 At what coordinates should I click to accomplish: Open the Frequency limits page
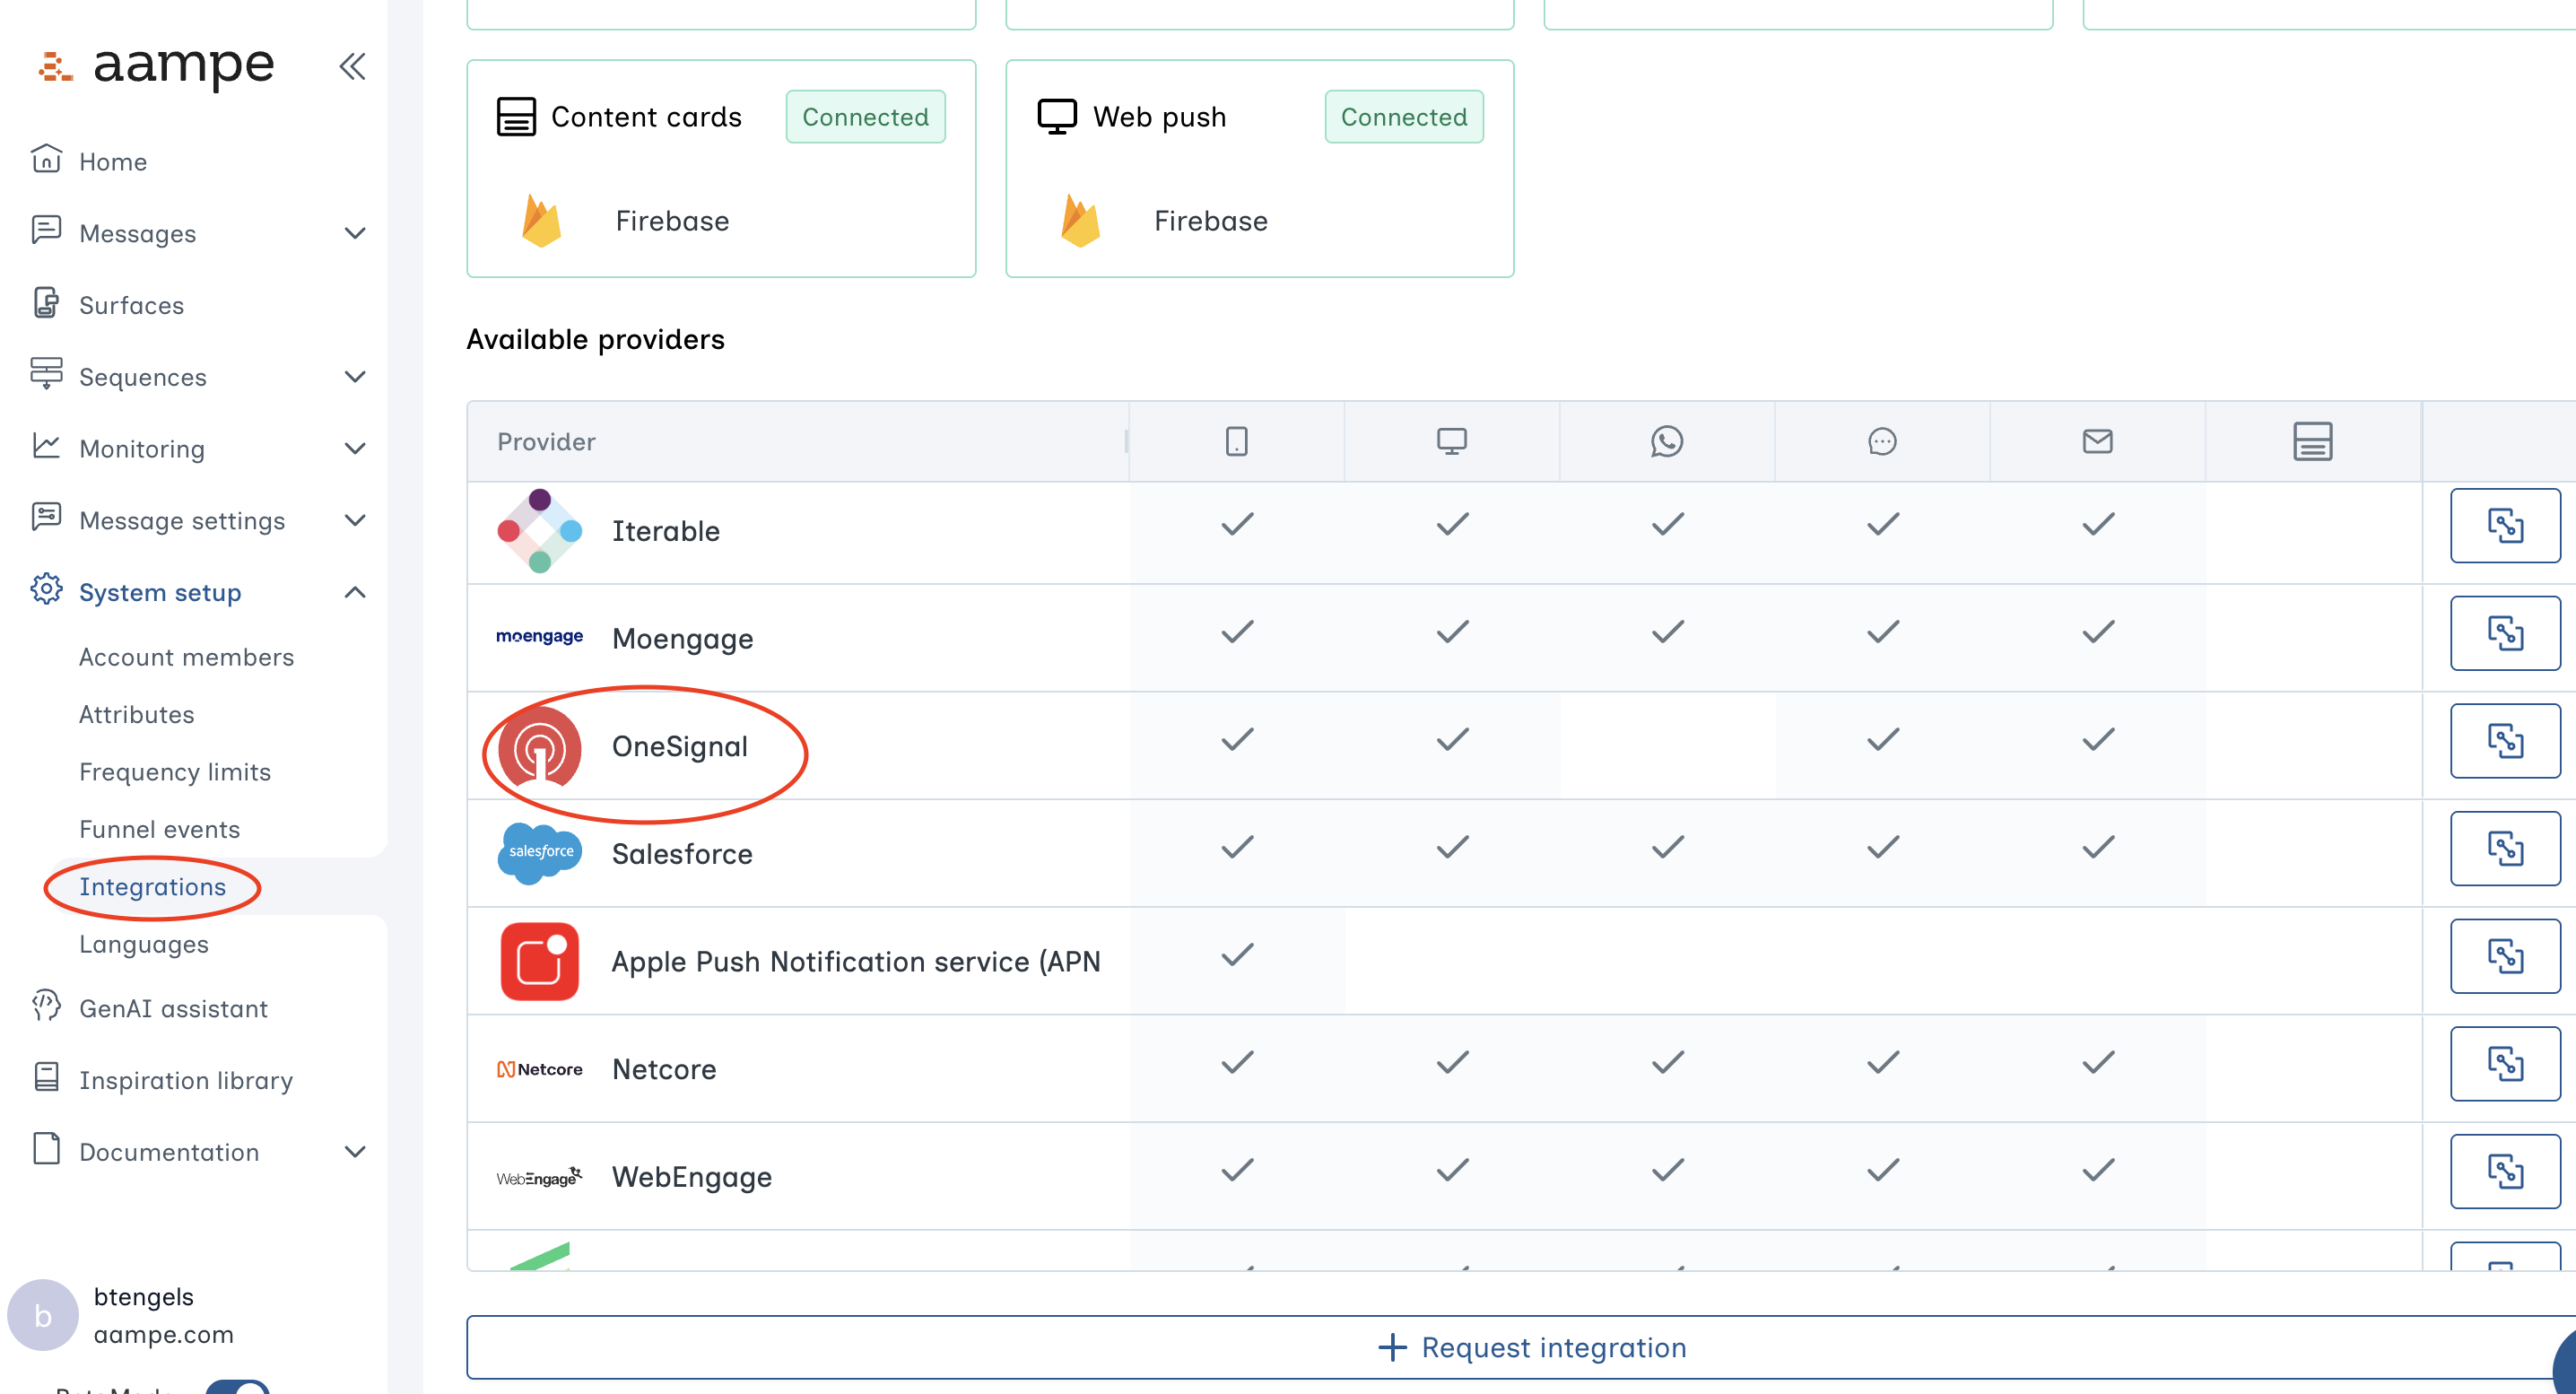click(175, 771)
